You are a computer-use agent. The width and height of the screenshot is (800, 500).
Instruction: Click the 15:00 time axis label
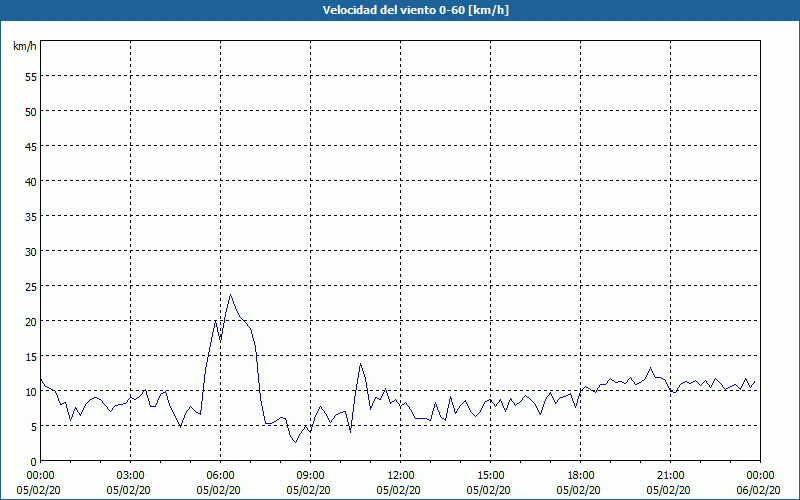coord(490,476)
